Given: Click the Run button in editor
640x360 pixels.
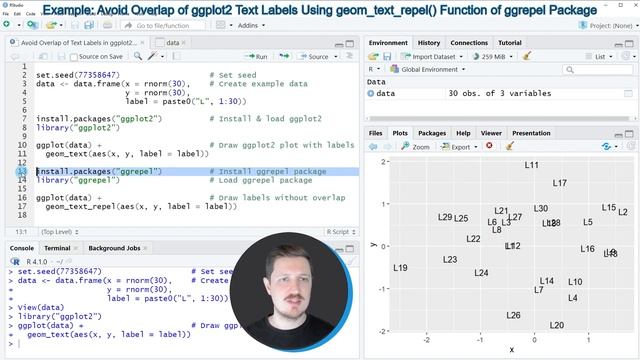Looking at the screenshot, I should pyautogui.click(x=257, y=57).
